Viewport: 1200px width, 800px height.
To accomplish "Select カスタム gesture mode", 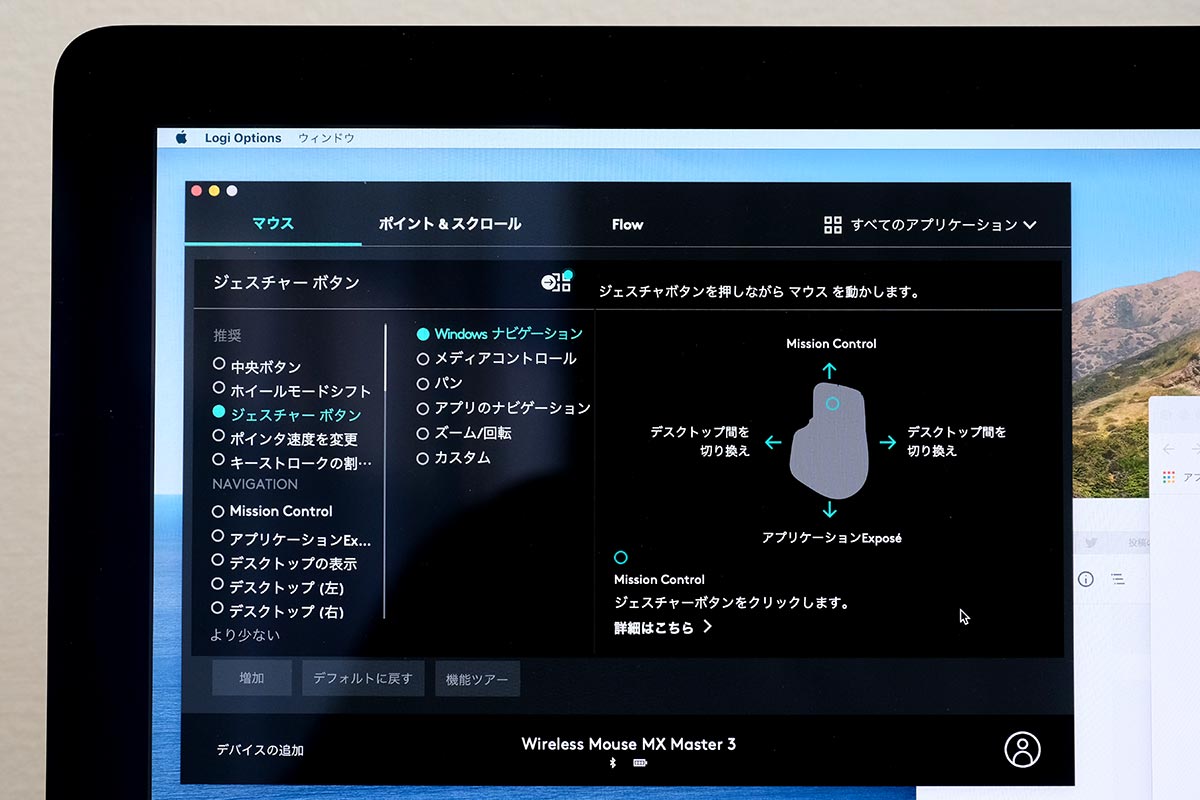I will [x=454, y=458].
